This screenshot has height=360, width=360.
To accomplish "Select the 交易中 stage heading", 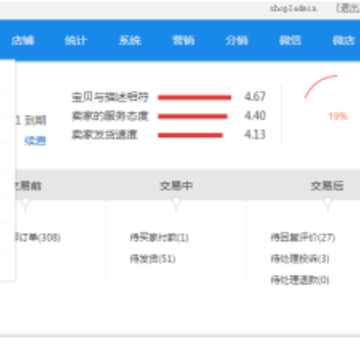I will coord(176,186).
